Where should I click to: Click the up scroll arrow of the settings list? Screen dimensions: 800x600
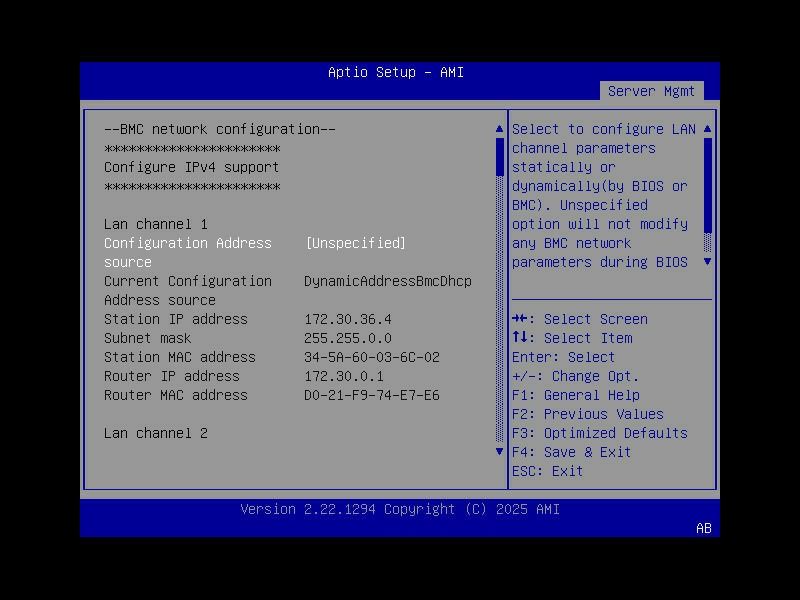pos(498,128)
